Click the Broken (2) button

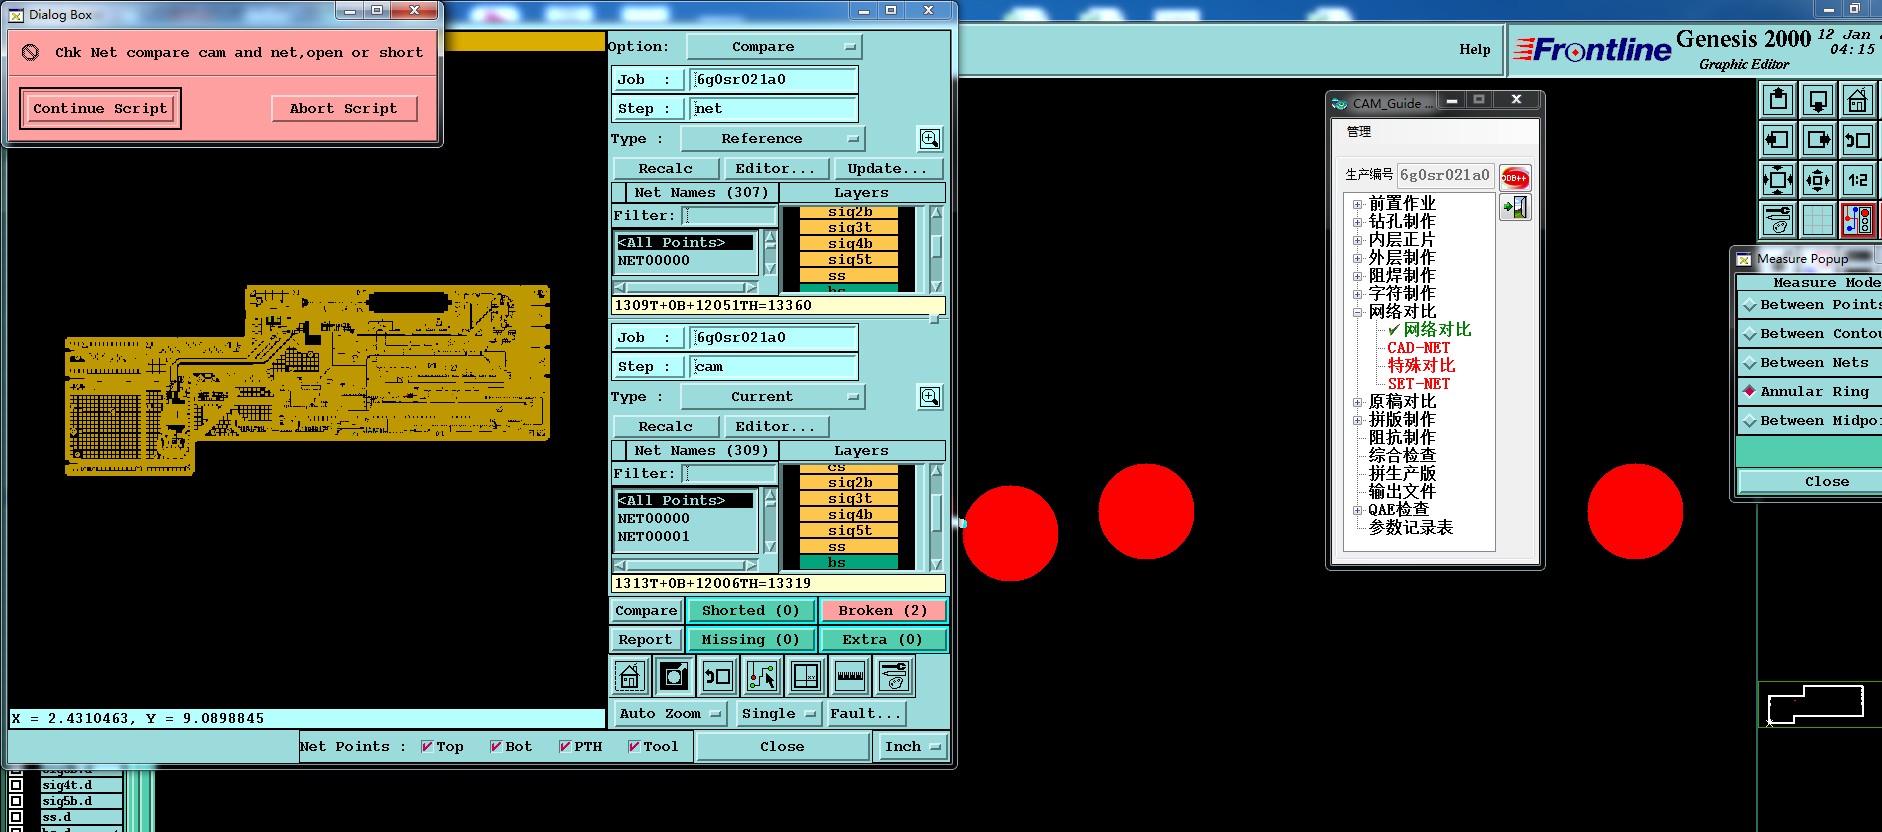[883, 611]
